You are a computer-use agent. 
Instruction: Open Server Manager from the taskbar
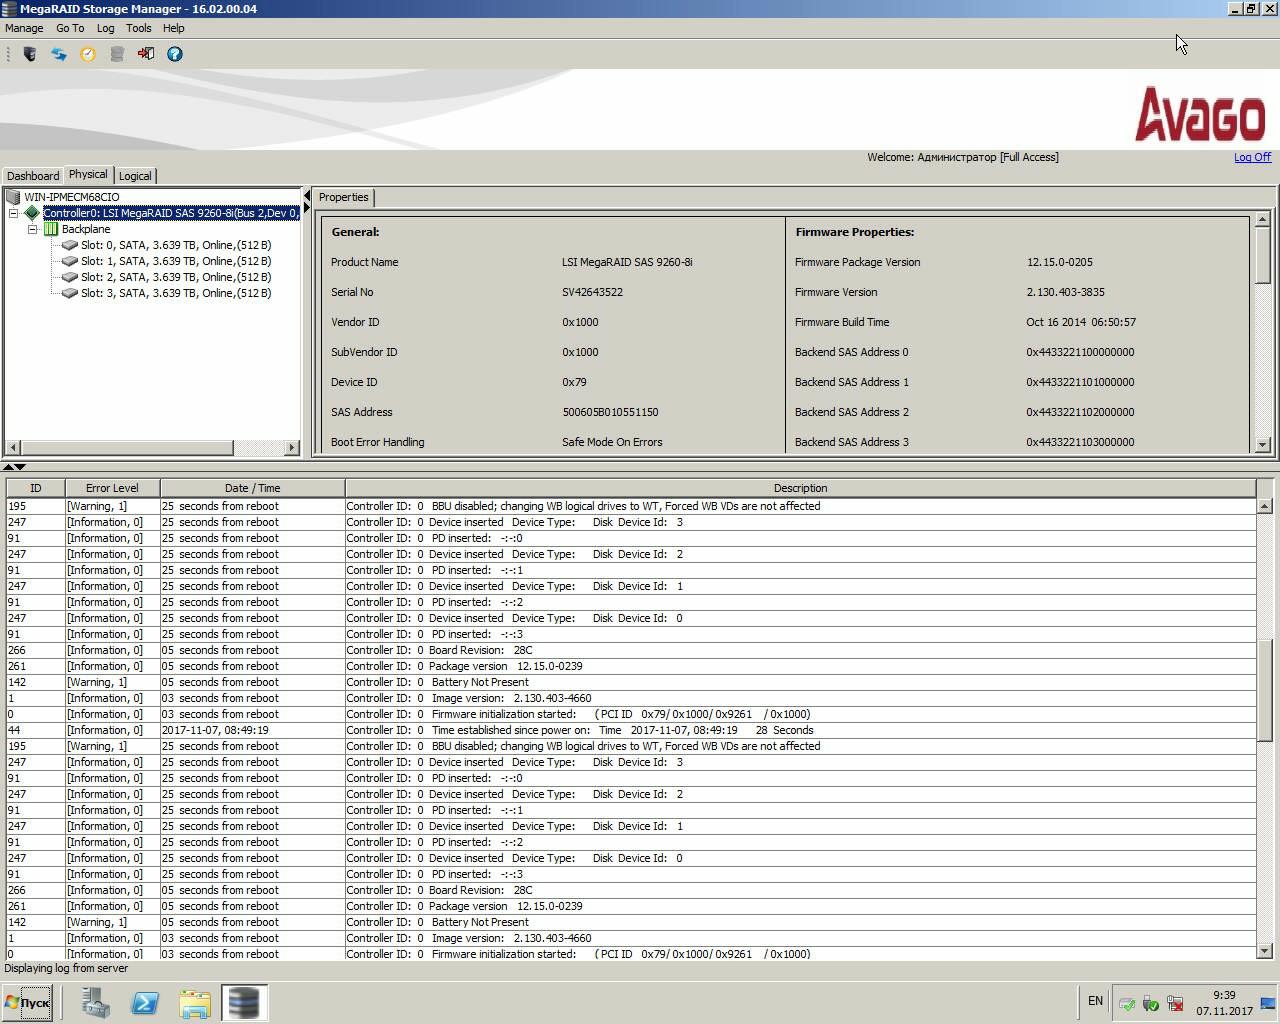point(96,1002)
